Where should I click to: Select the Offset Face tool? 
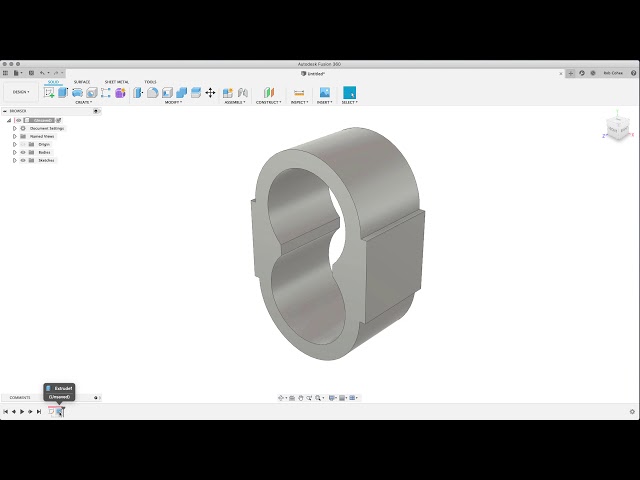196,93
